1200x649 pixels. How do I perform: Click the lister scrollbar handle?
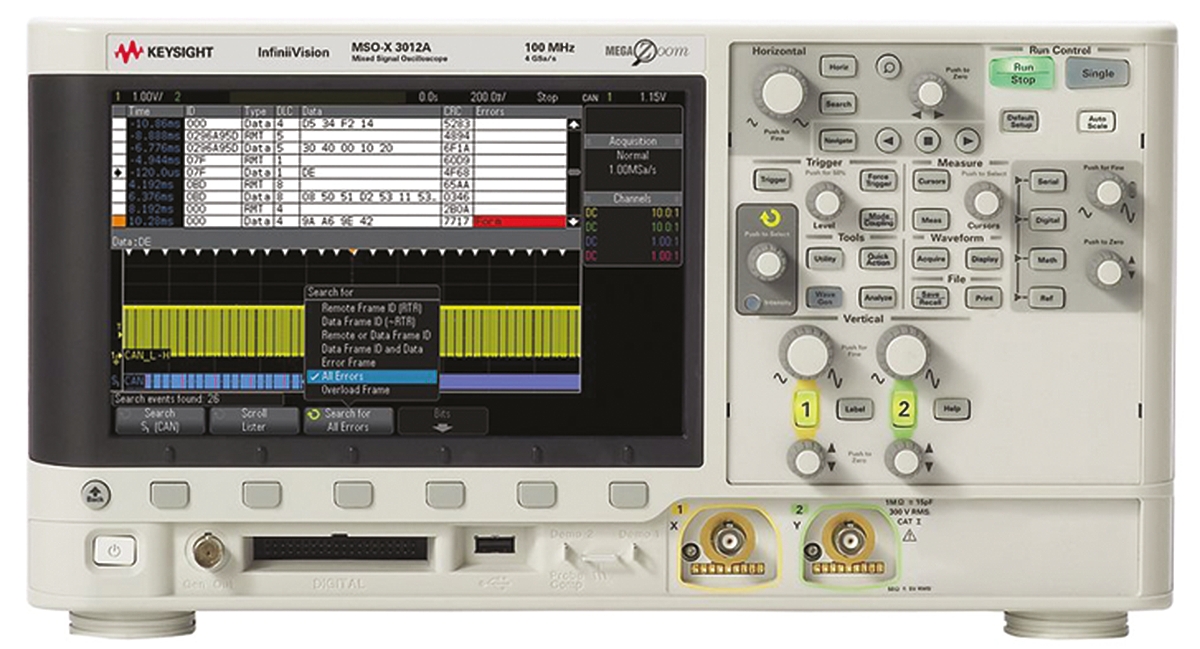(x=574, y=172)
